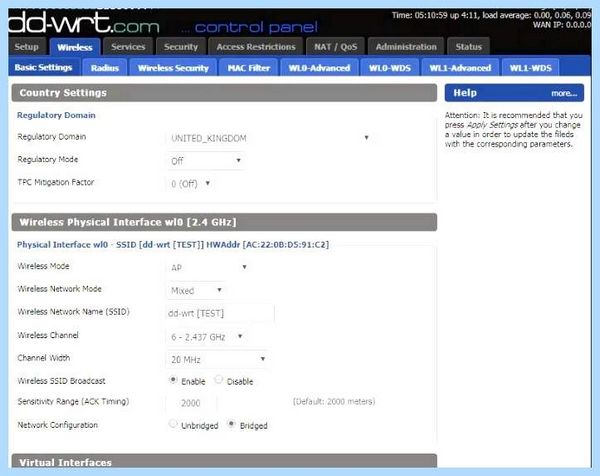Open Wireless Network Mode Mixed dropdown

[x=196, y=290]
